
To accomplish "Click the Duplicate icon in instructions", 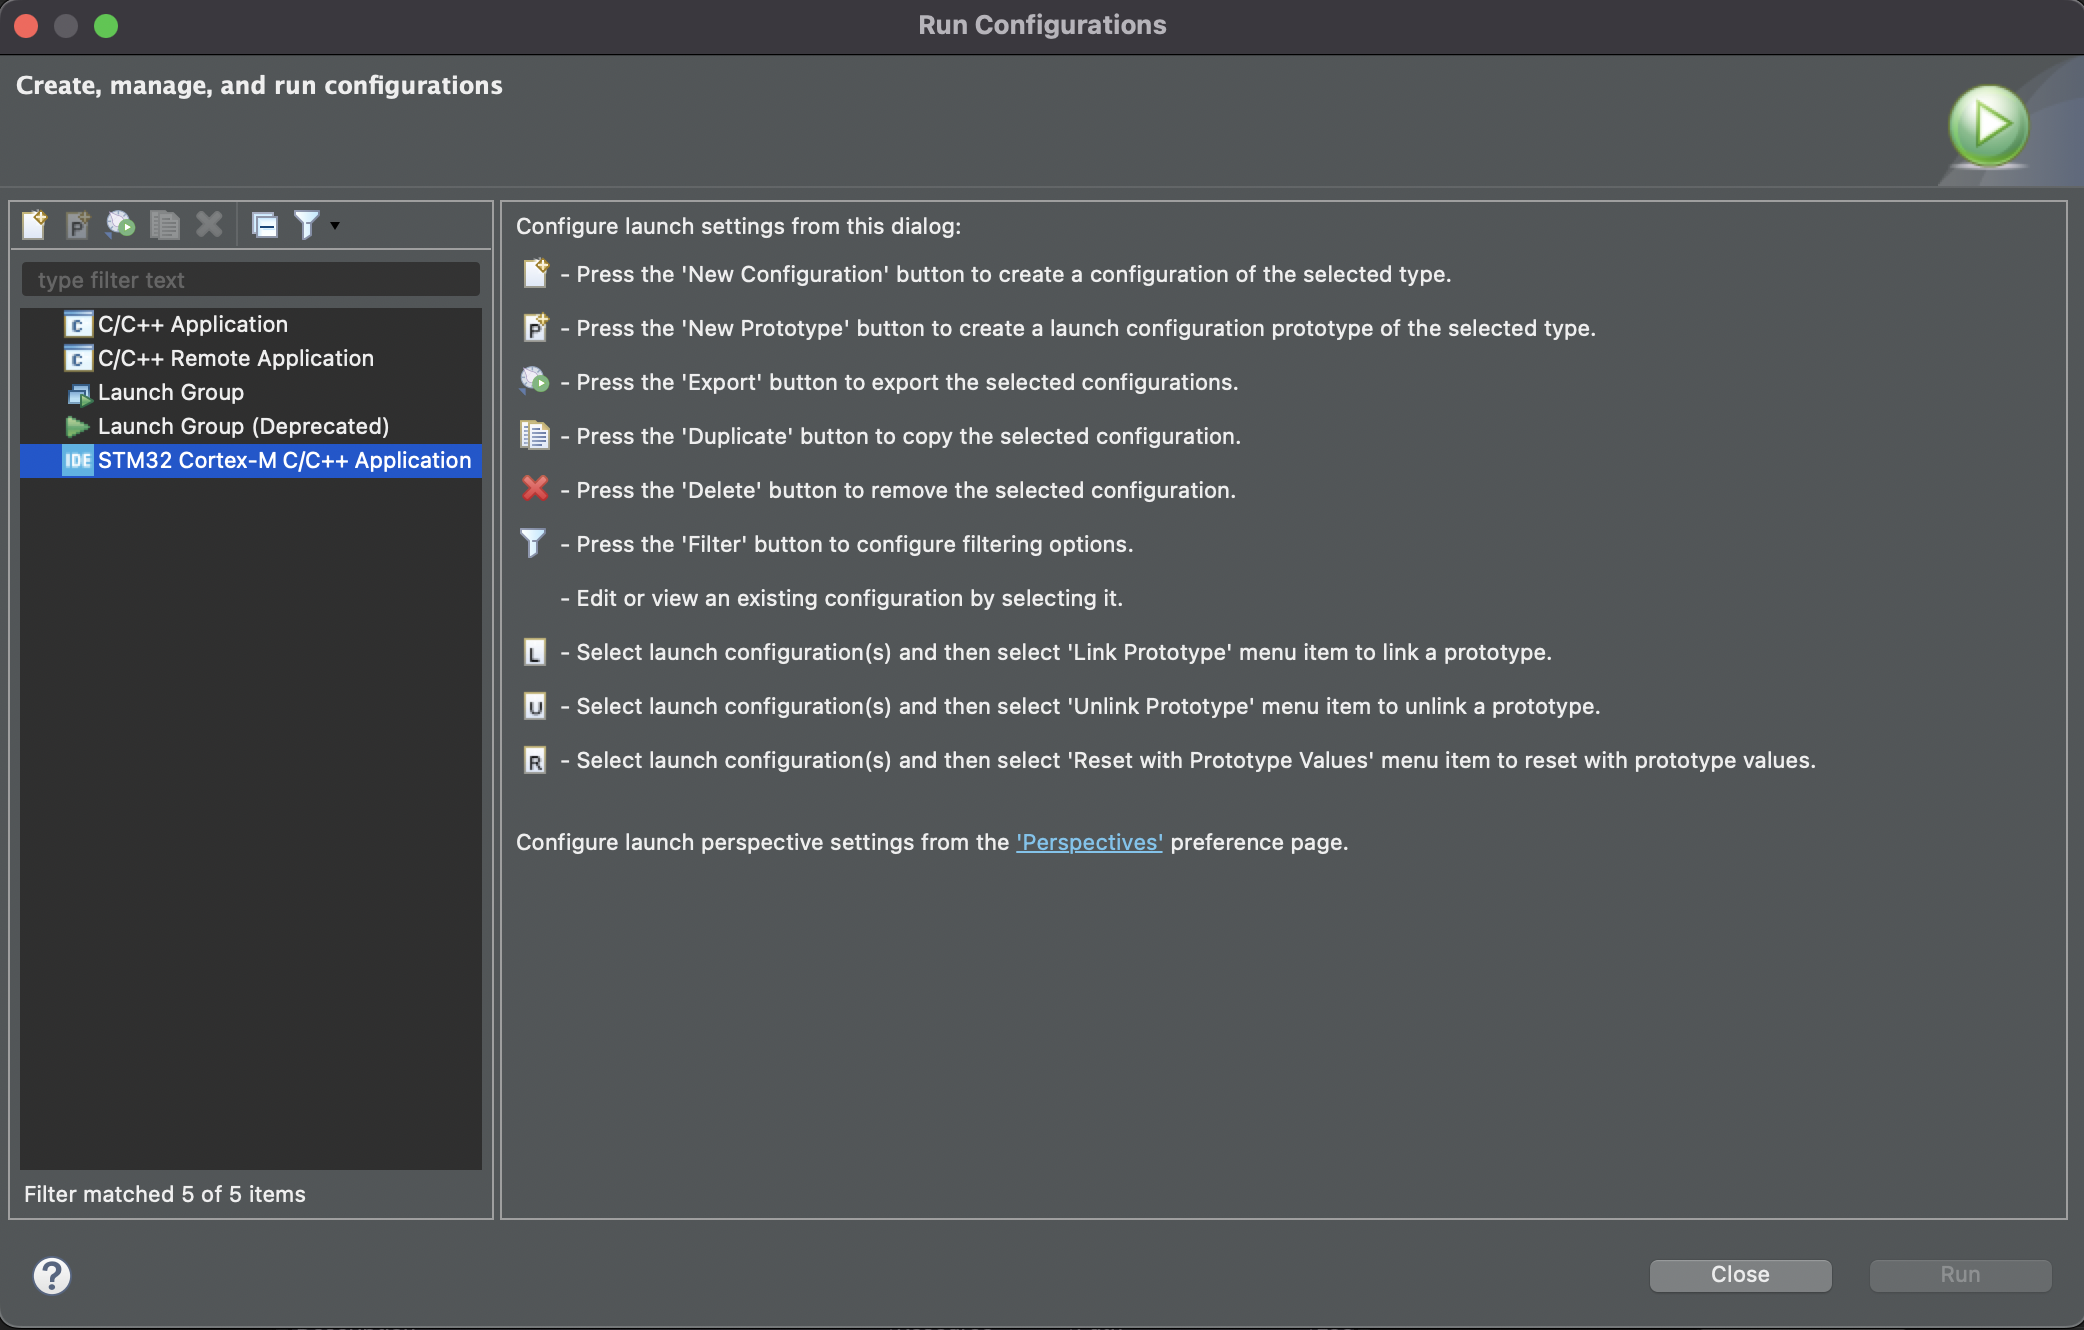I will (535, 435).
